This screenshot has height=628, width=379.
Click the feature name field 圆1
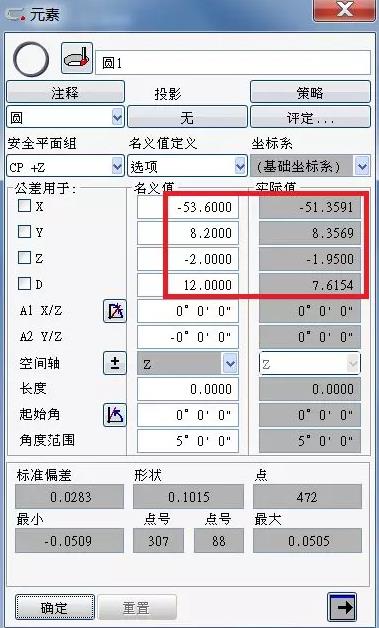tap(233, 63)
